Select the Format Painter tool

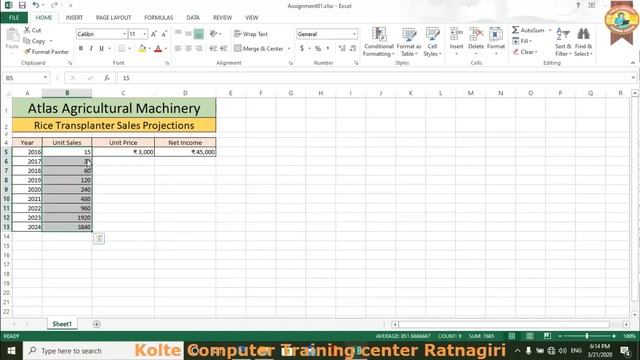(46, 52)
